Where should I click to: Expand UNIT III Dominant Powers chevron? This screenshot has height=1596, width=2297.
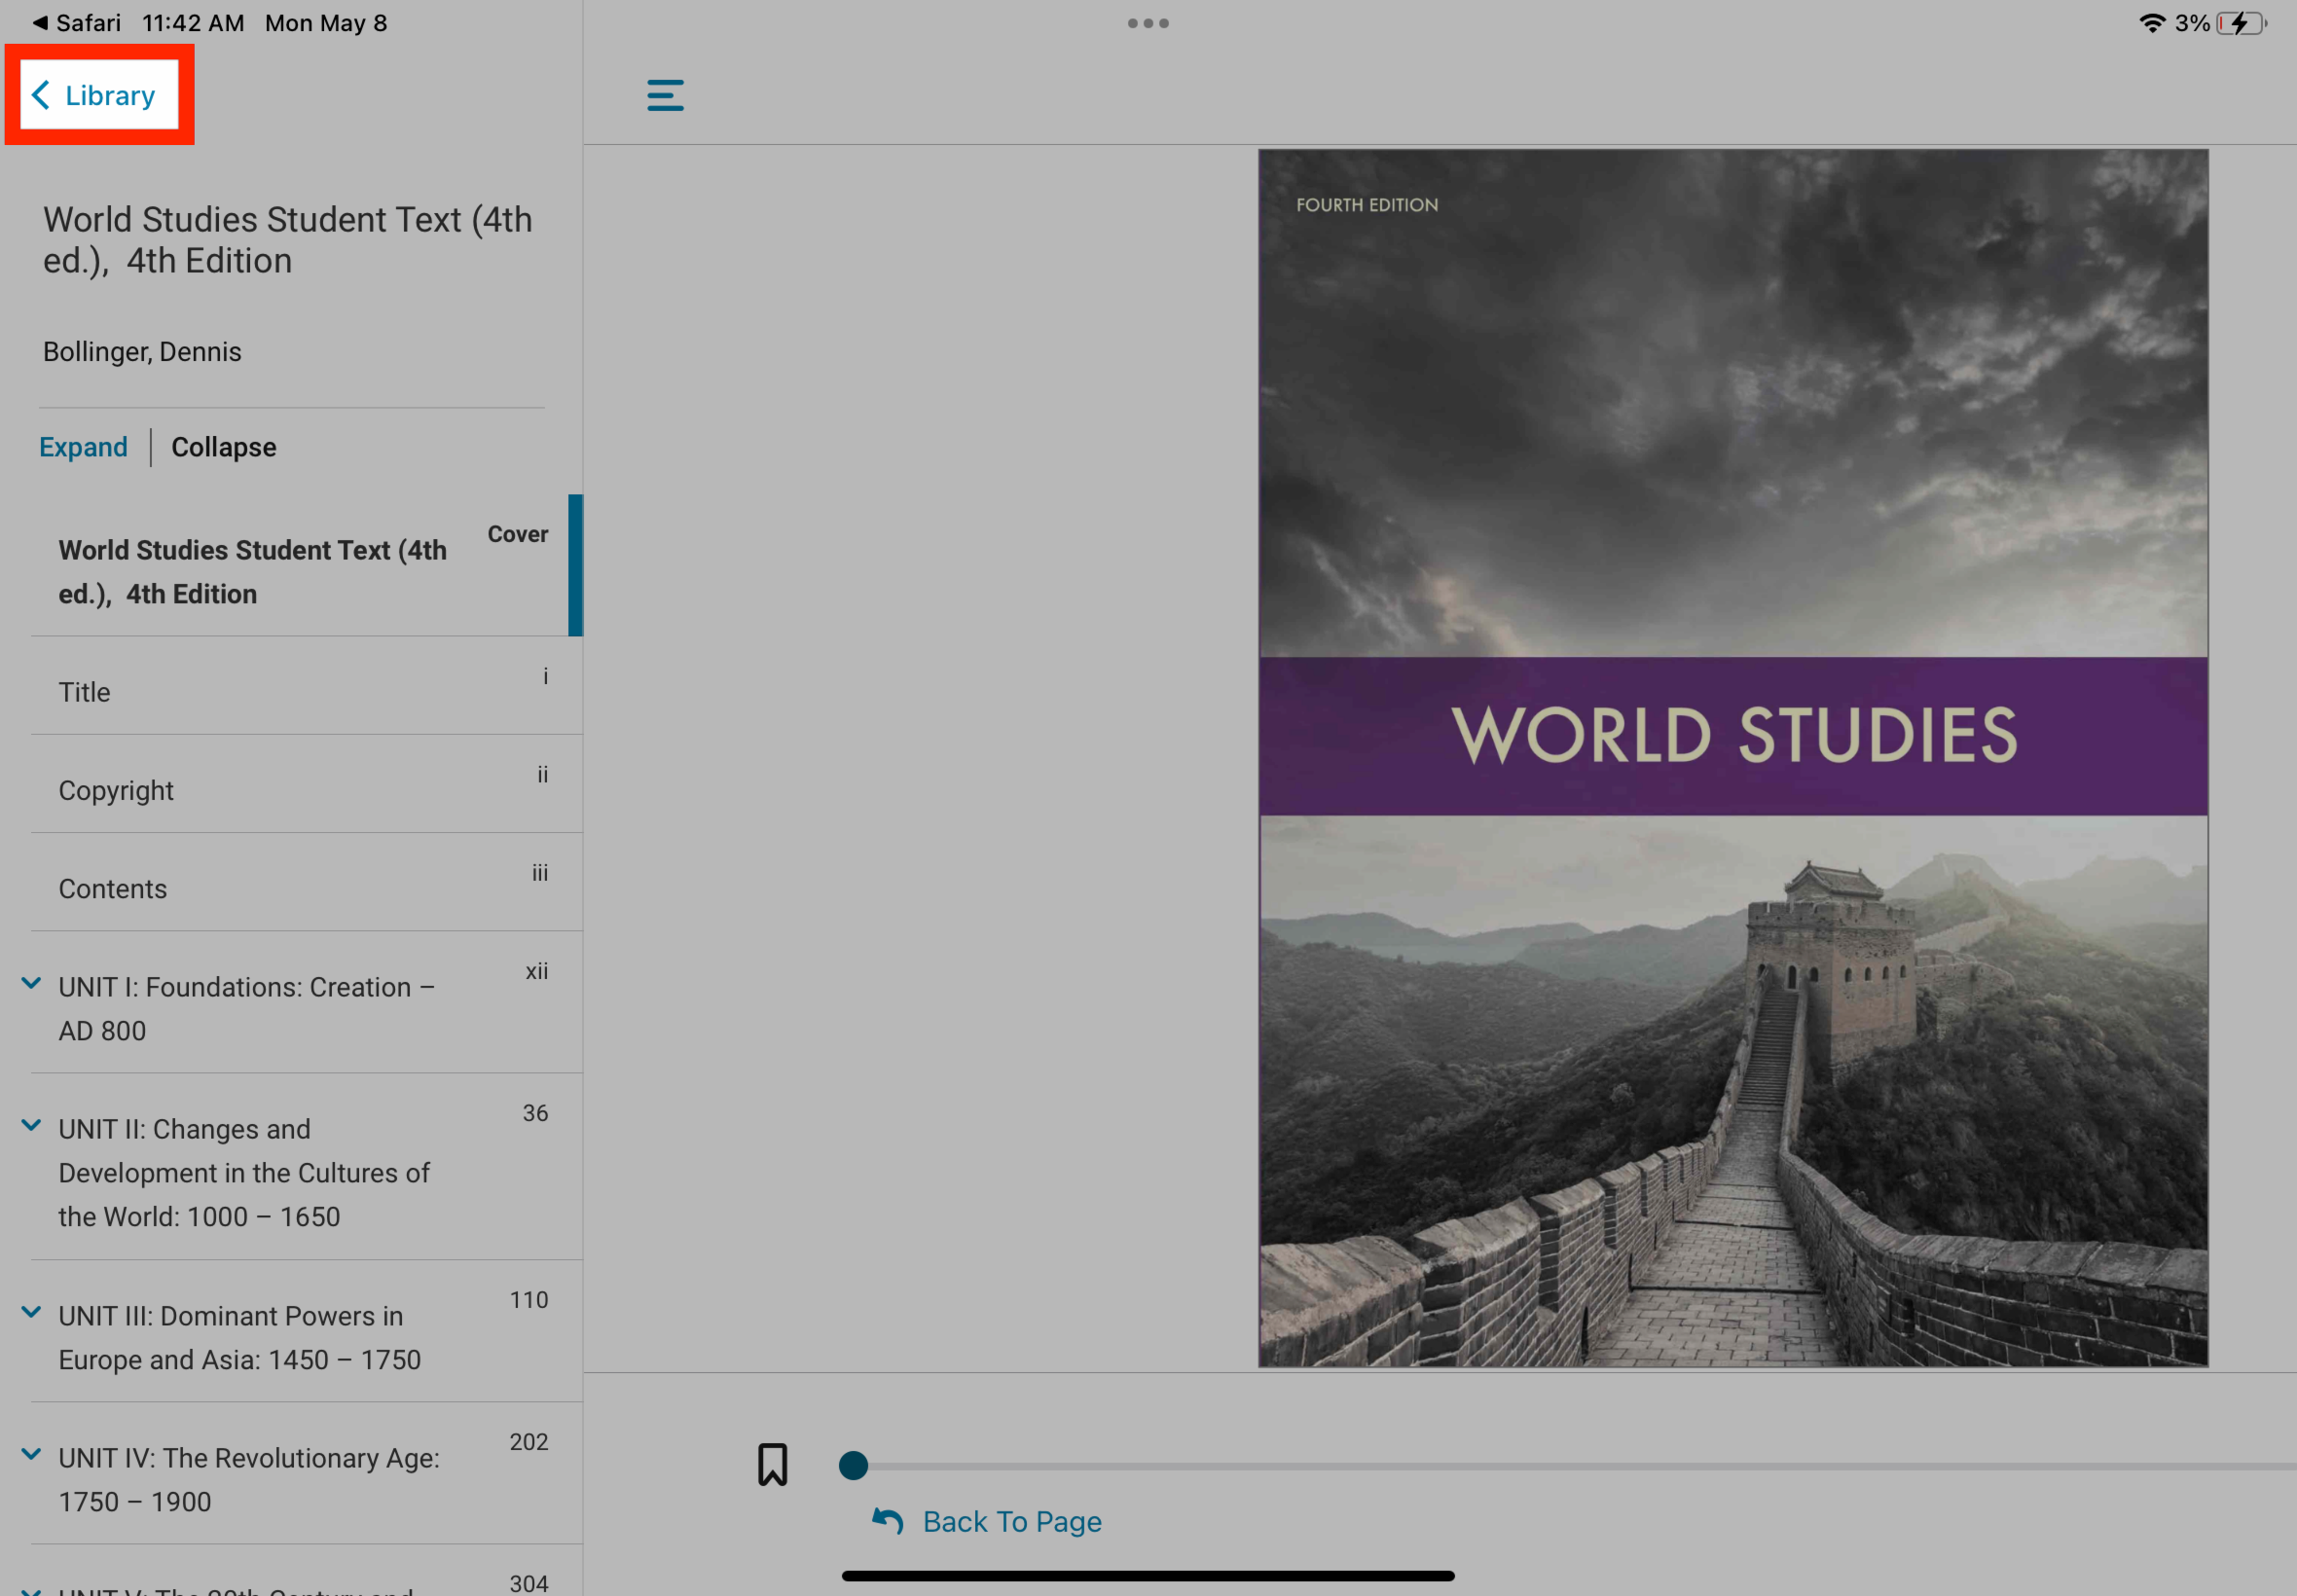[31, 1313]
